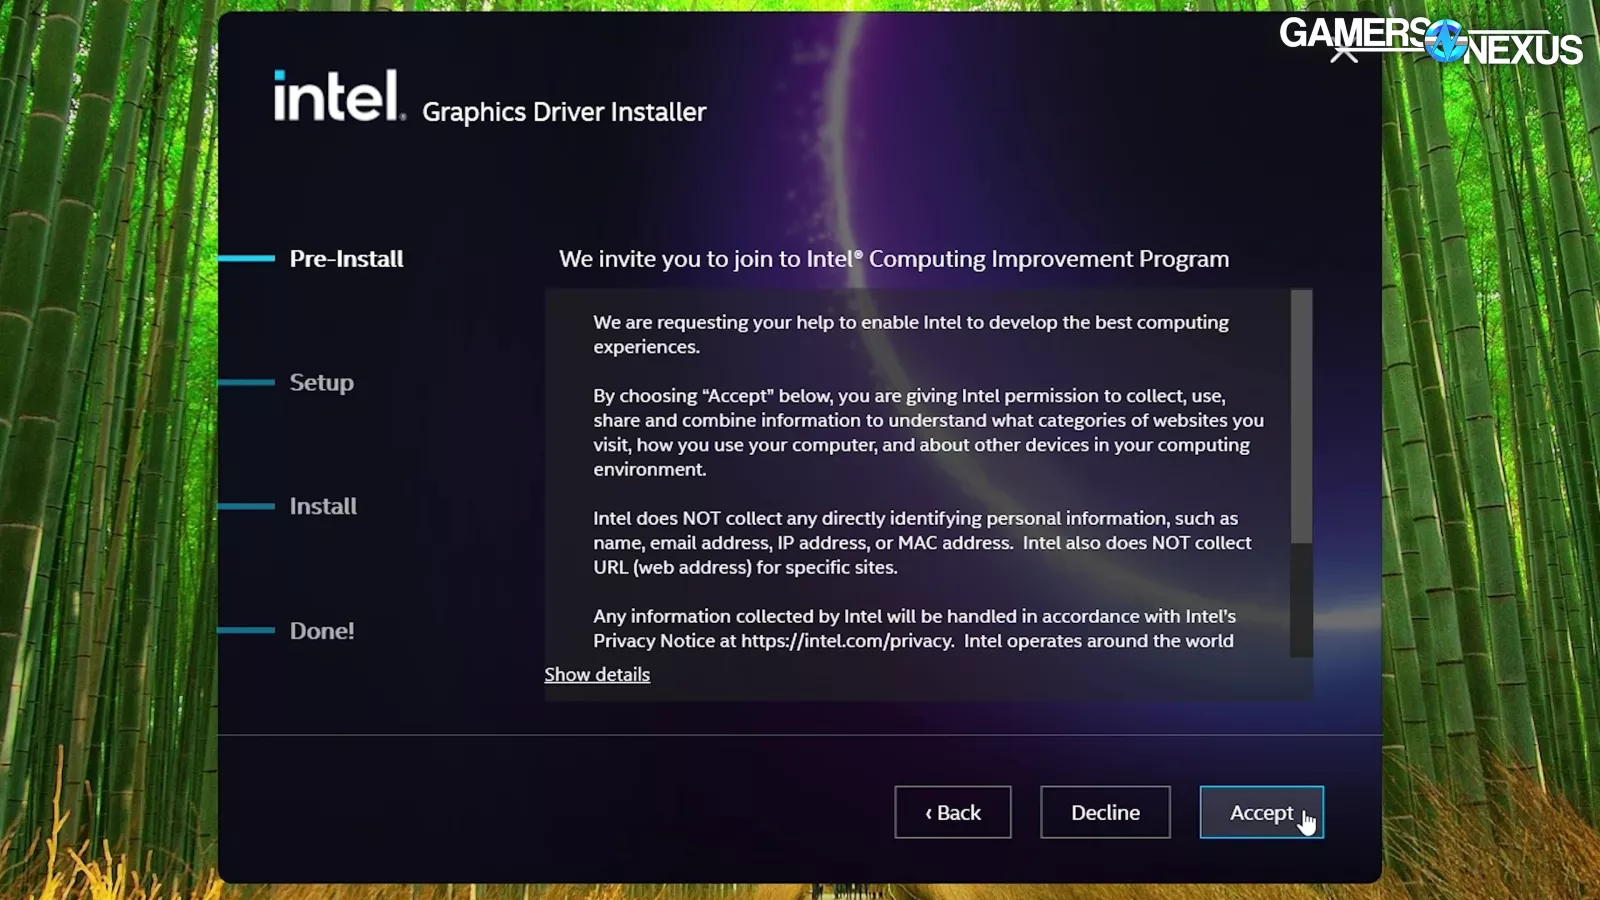1600x900 pixels.
Task: Click the Intel logo
Action: point(335,97)
